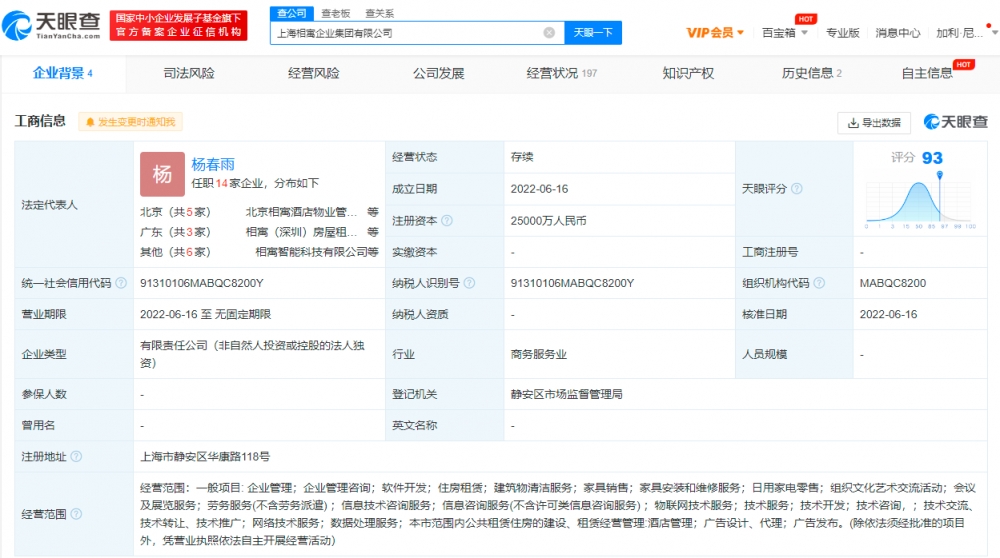Click the credit code 91310106MABQC8200Y under 统一社会信用代码

[x=202, y=283]
